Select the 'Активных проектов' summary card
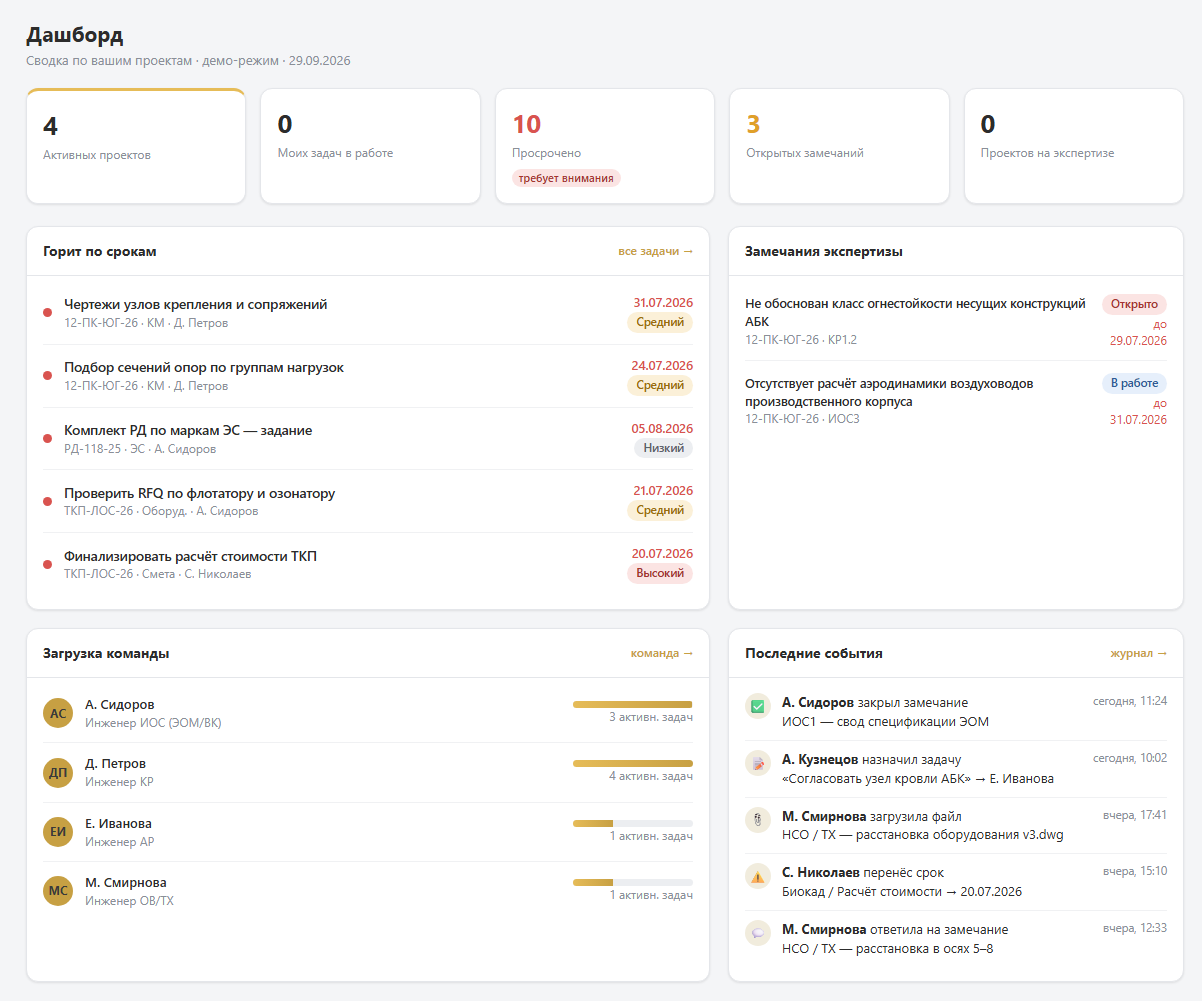Image resolution: width=1202 pixels, height=1001 pixels. coord(136,146)
